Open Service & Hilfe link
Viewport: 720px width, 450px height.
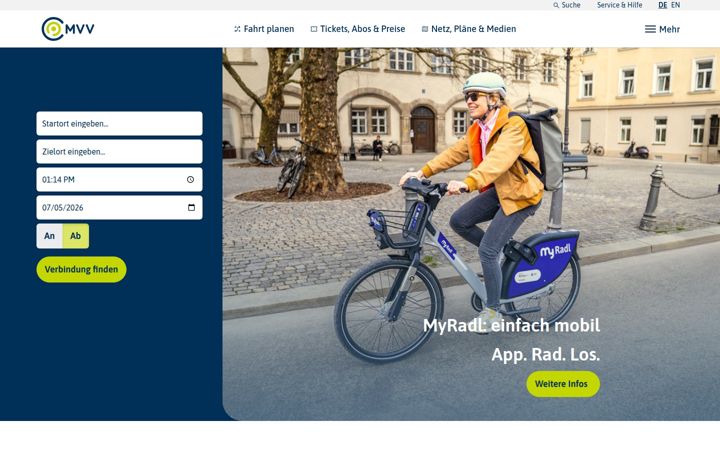tap(619, 5)
